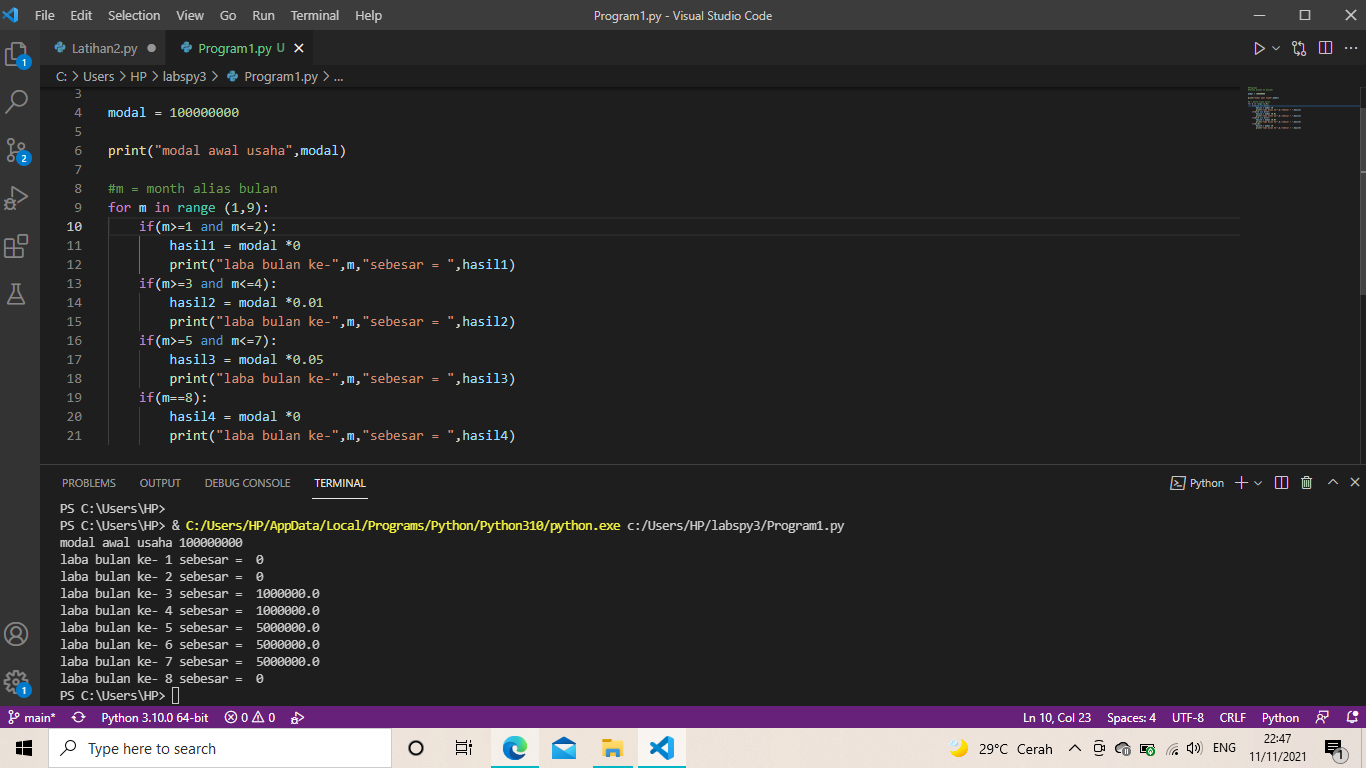
Task: Click Ln 10, Col 23 status item
Action: [x=1057, y=718]
